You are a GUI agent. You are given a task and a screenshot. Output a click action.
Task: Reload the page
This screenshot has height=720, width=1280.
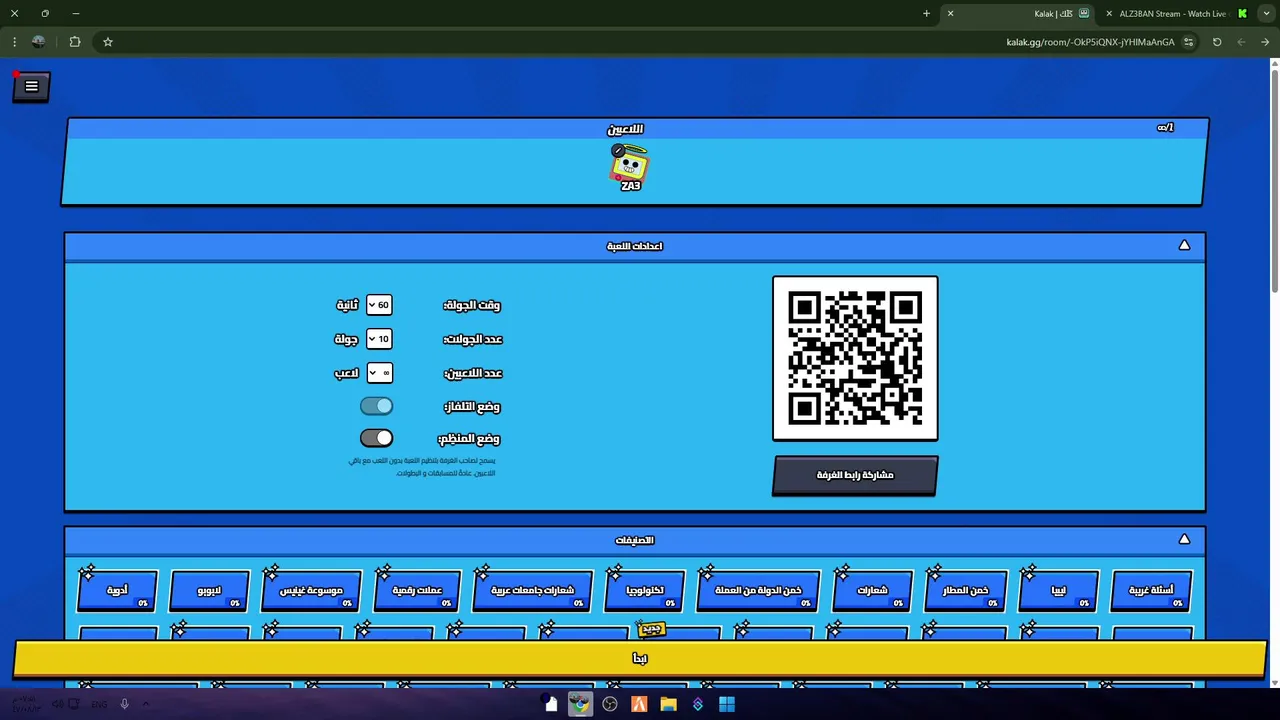1217,42
